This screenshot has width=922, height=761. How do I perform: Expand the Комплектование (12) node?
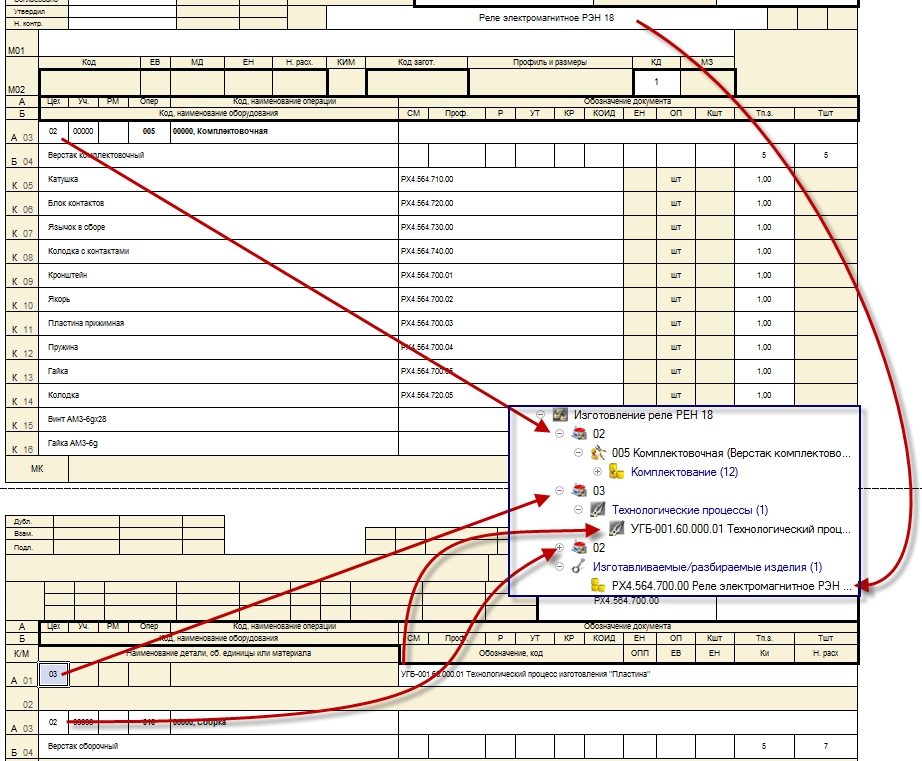click(597, 472)
